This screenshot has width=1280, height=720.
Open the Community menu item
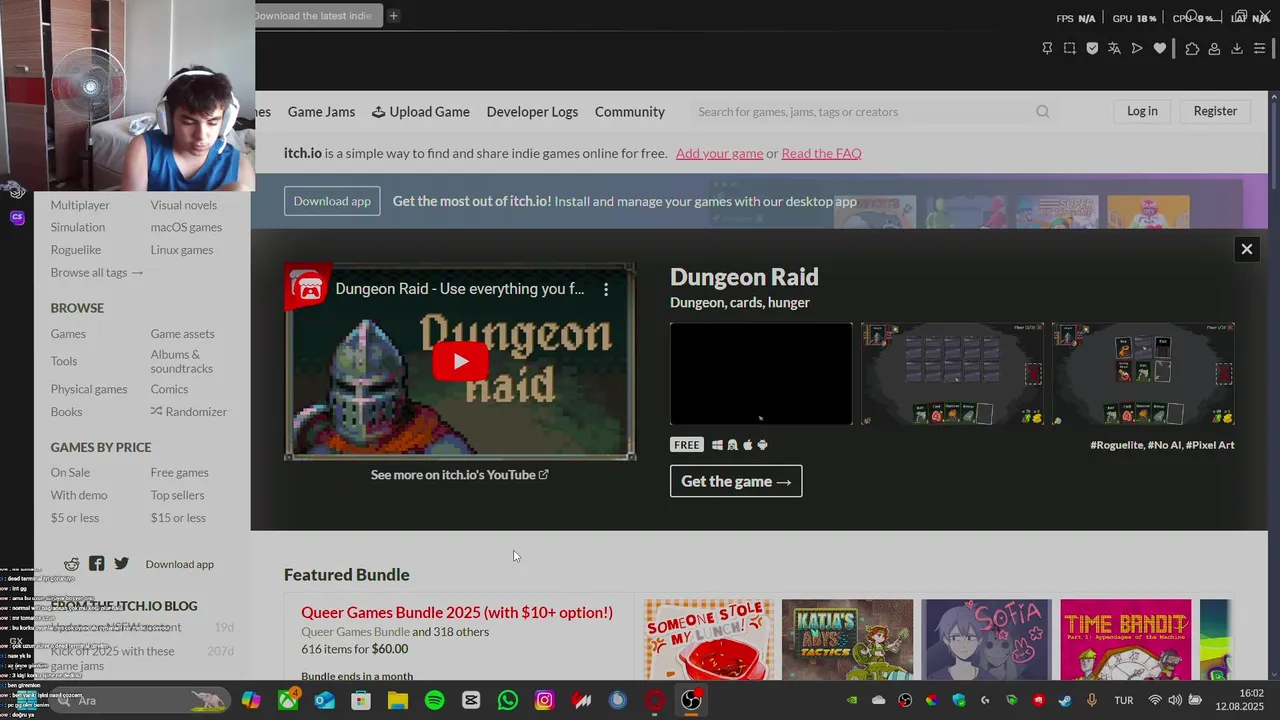(630, 112)
